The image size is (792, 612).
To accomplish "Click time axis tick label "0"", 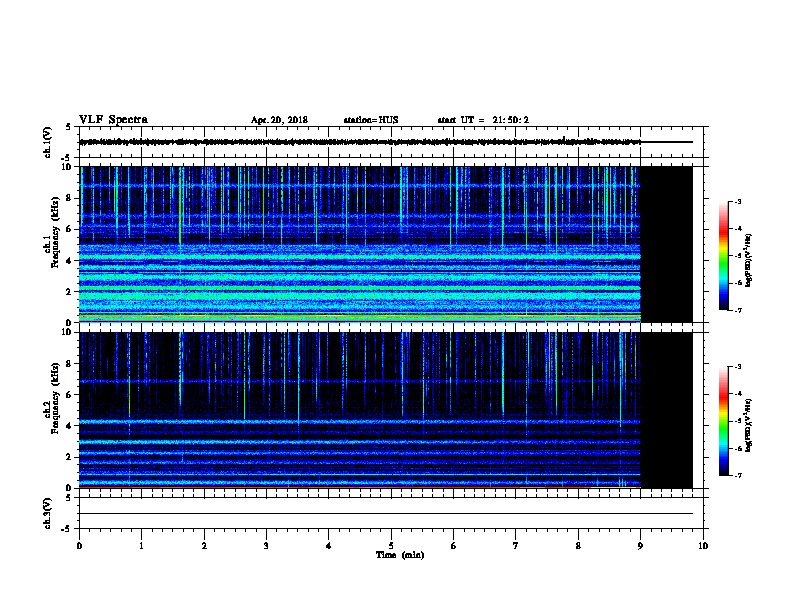I will [79, 546].
